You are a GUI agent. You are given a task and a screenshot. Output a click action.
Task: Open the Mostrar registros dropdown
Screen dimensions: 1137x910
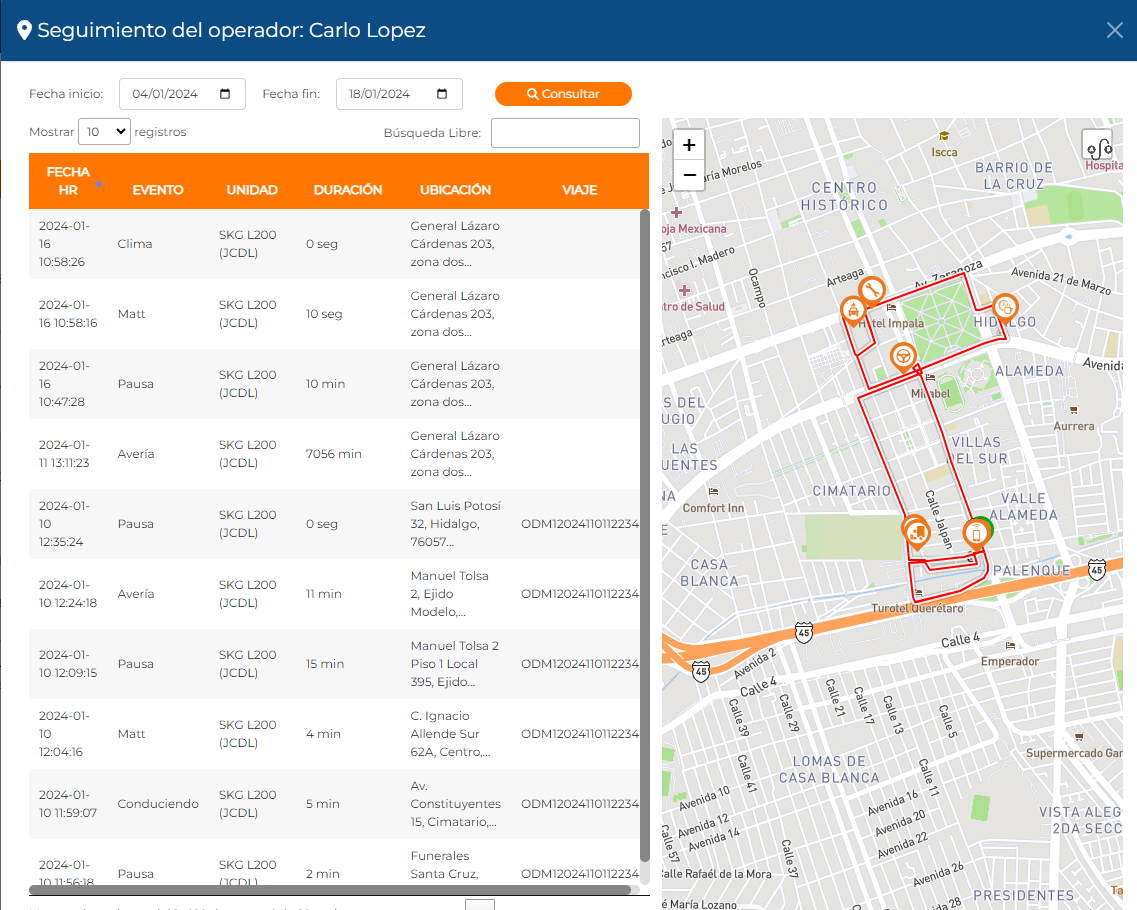pyautogui.click(x=104, y=132)
